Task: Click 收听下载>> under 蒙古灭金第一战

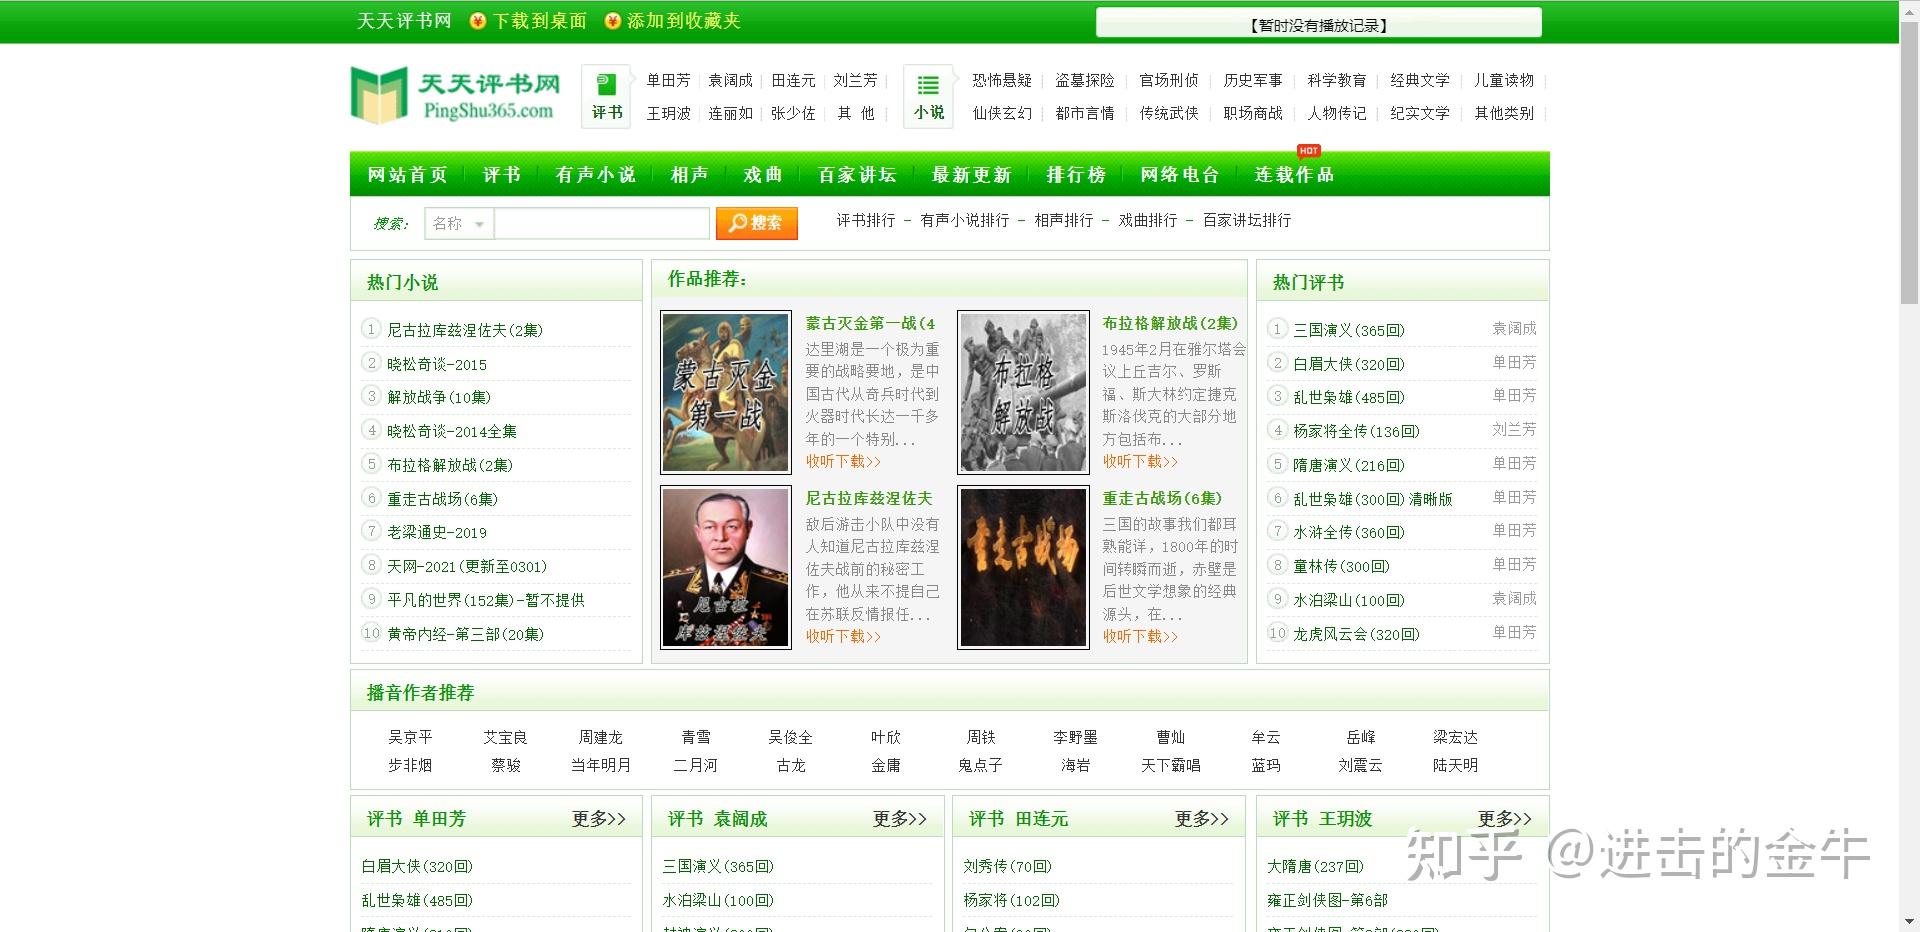Action: coord(843,461)
